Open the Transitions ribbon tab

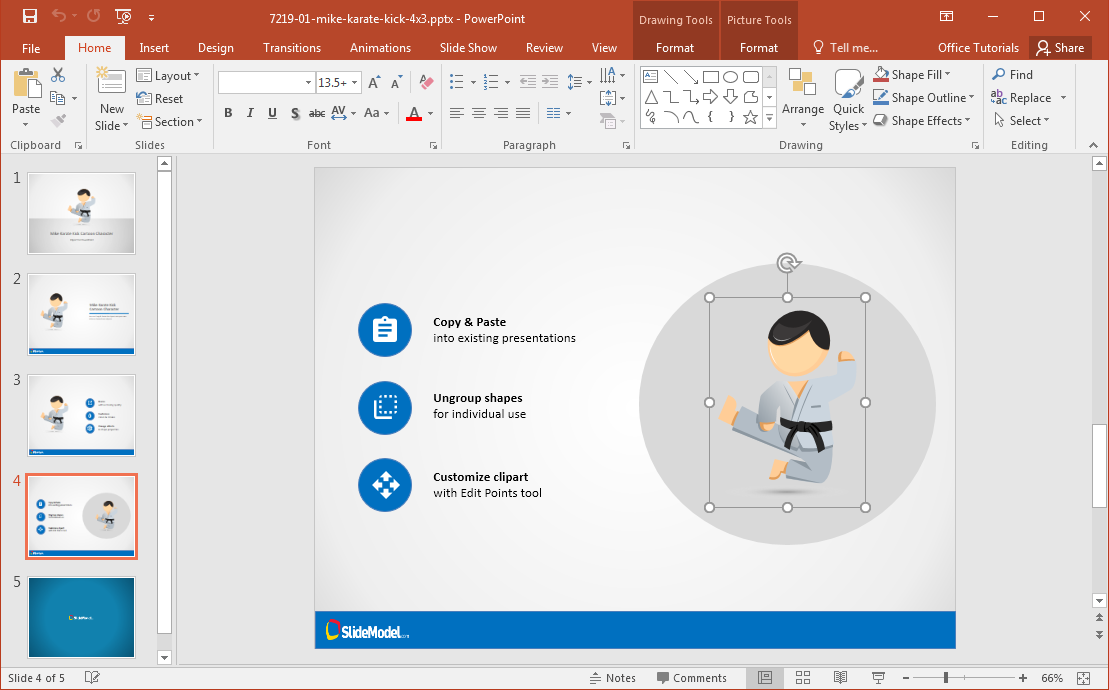(291, 48)
